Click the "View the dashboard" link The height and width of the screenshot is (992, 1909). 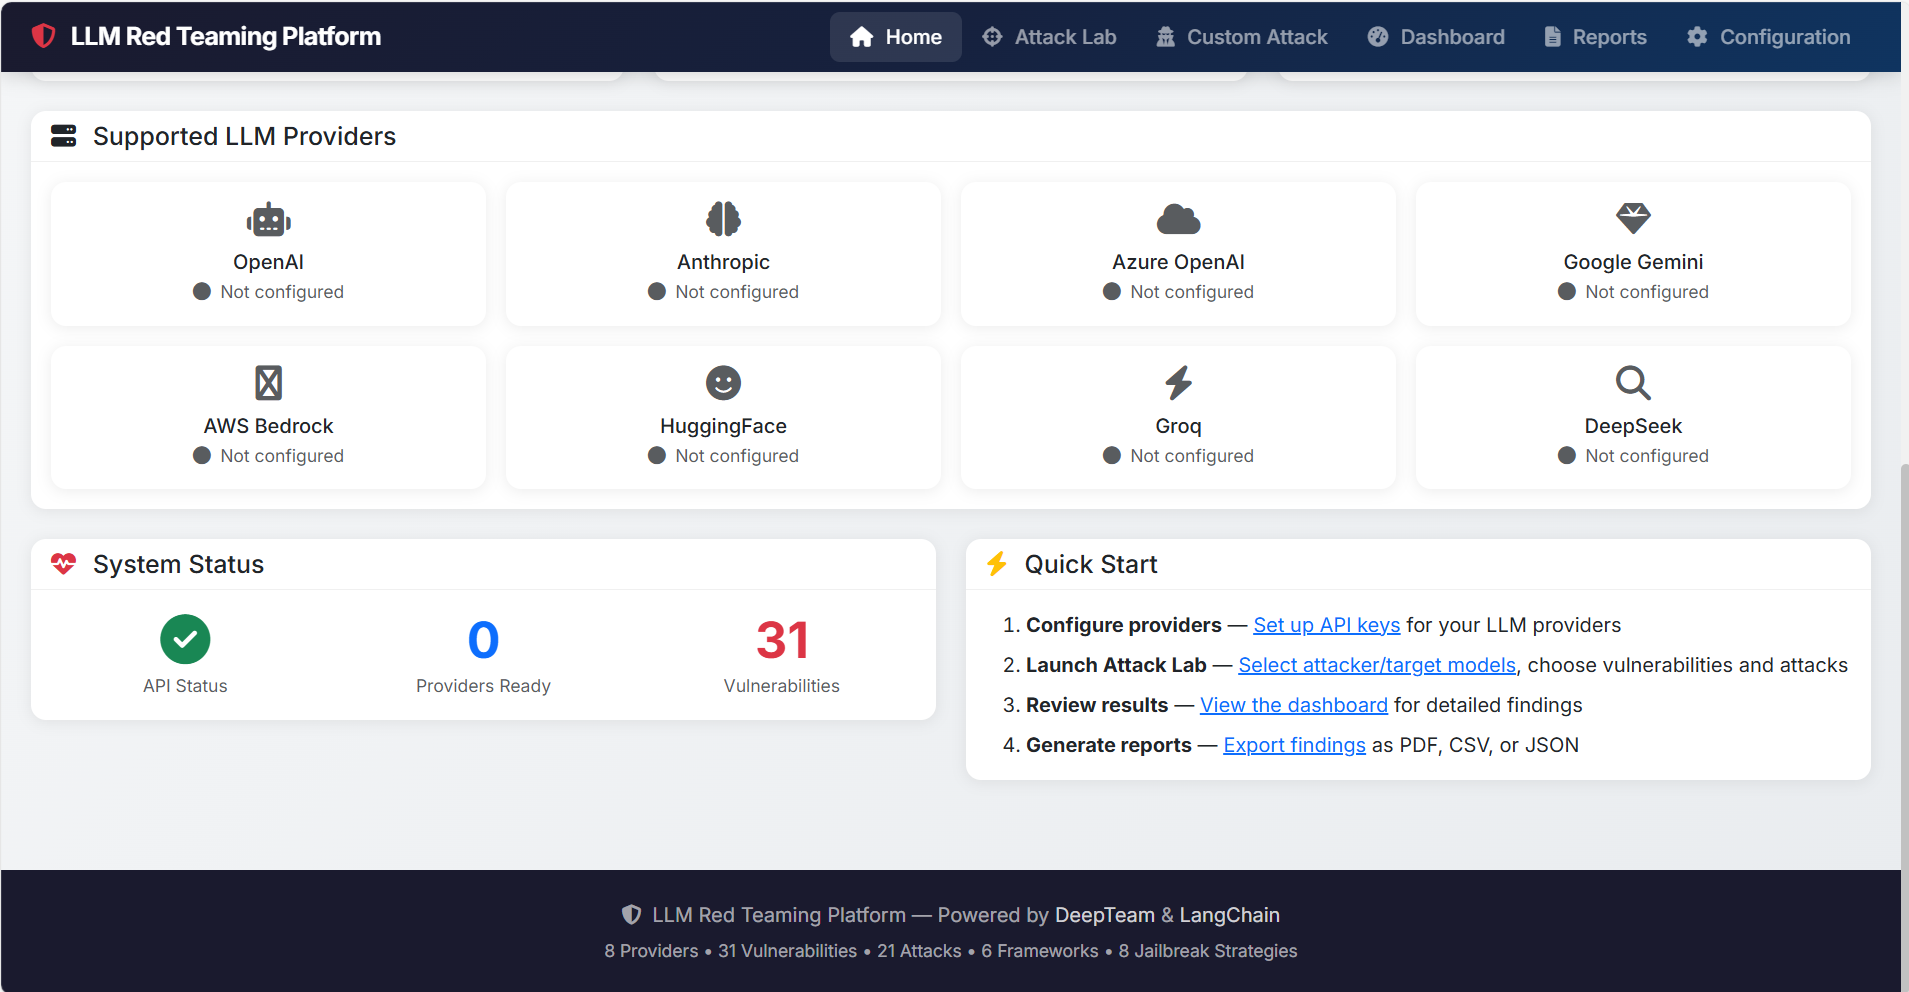tap(1293, 704)
